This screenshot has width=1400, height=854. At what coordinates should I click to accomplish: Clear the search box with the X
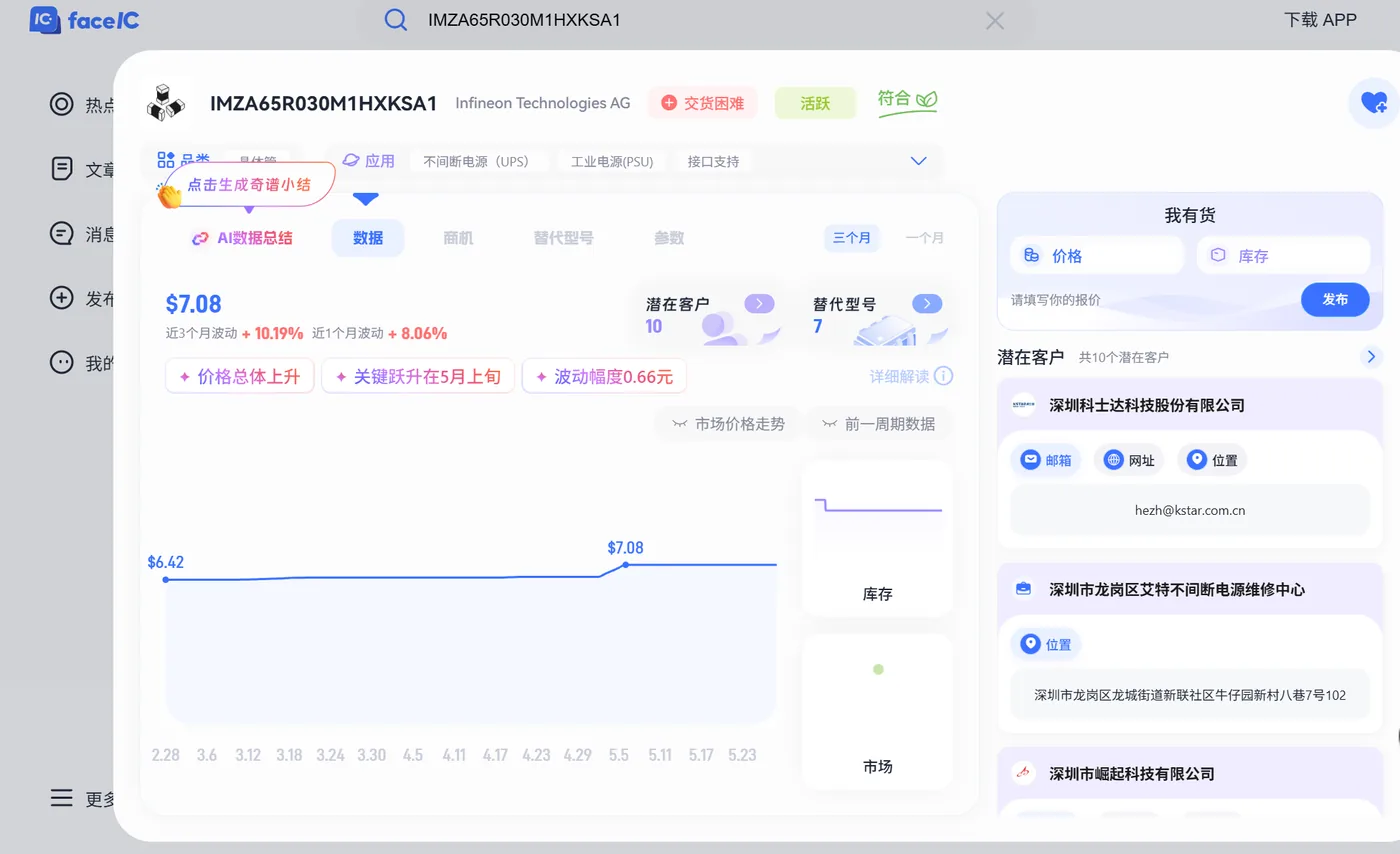point(995,21)
